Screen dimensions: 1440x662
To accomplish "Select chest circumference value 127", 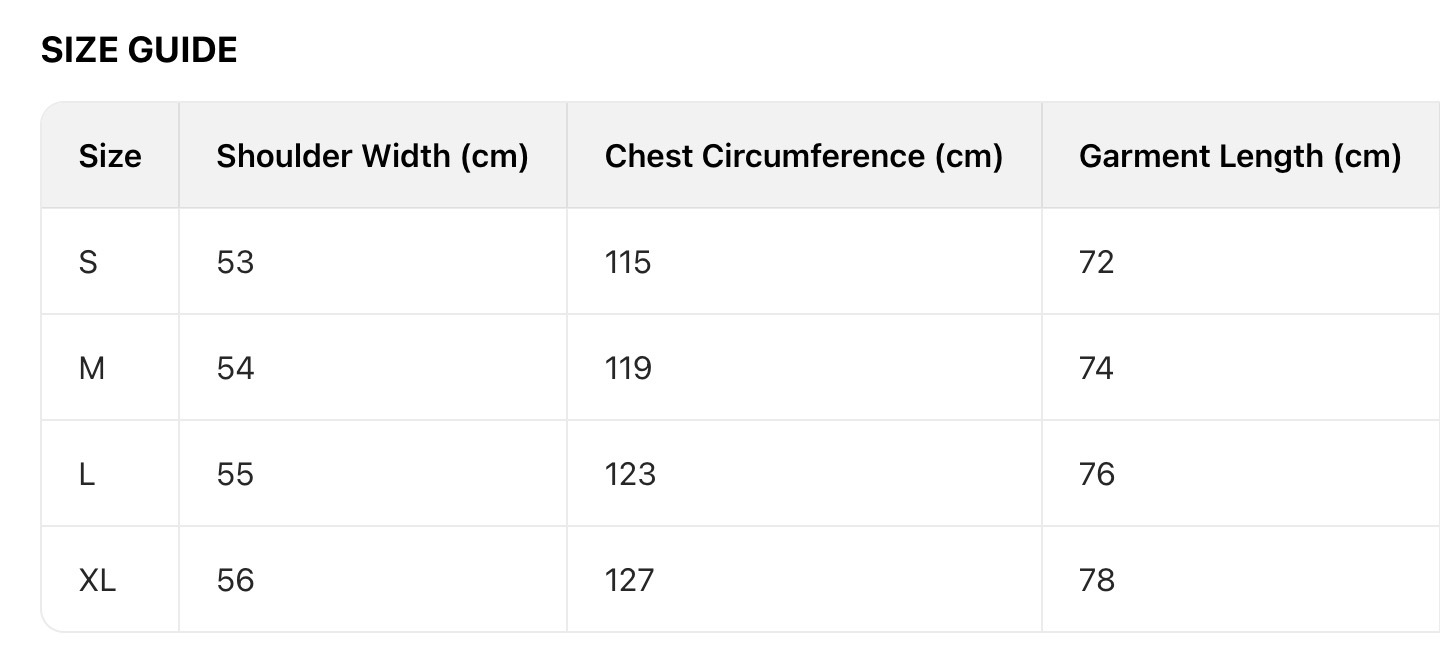I will pyautogui.click(x=630, y=580).
